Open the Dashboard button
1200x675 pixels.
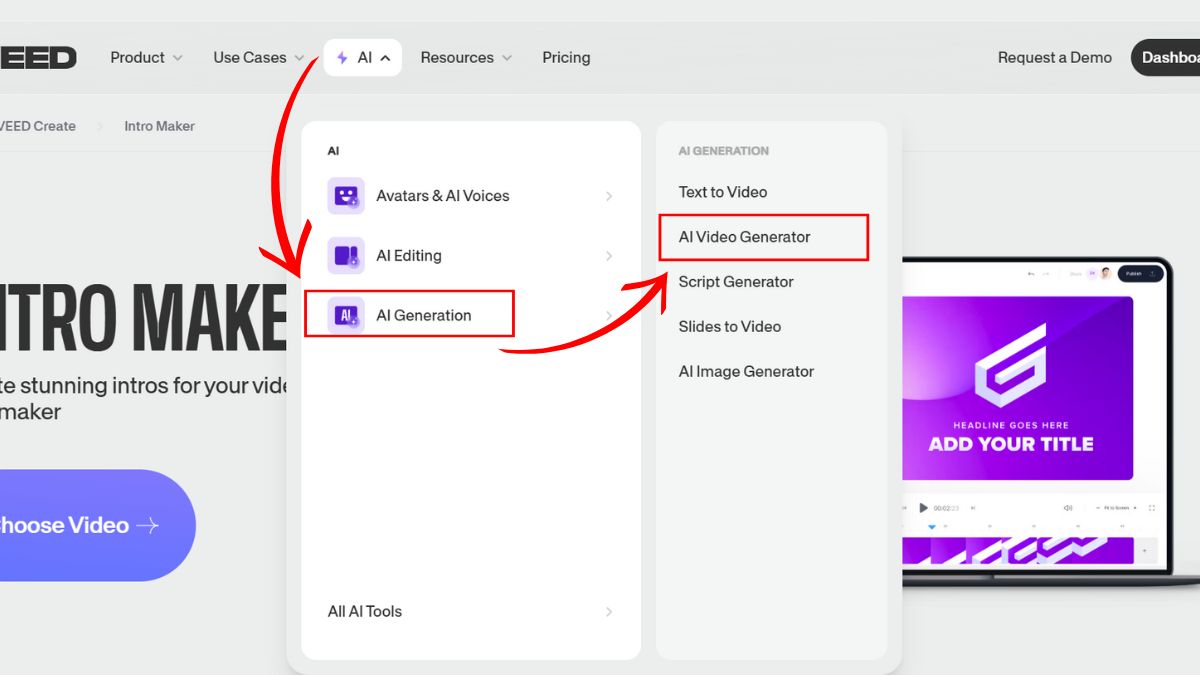click(x=1166, y=58)
